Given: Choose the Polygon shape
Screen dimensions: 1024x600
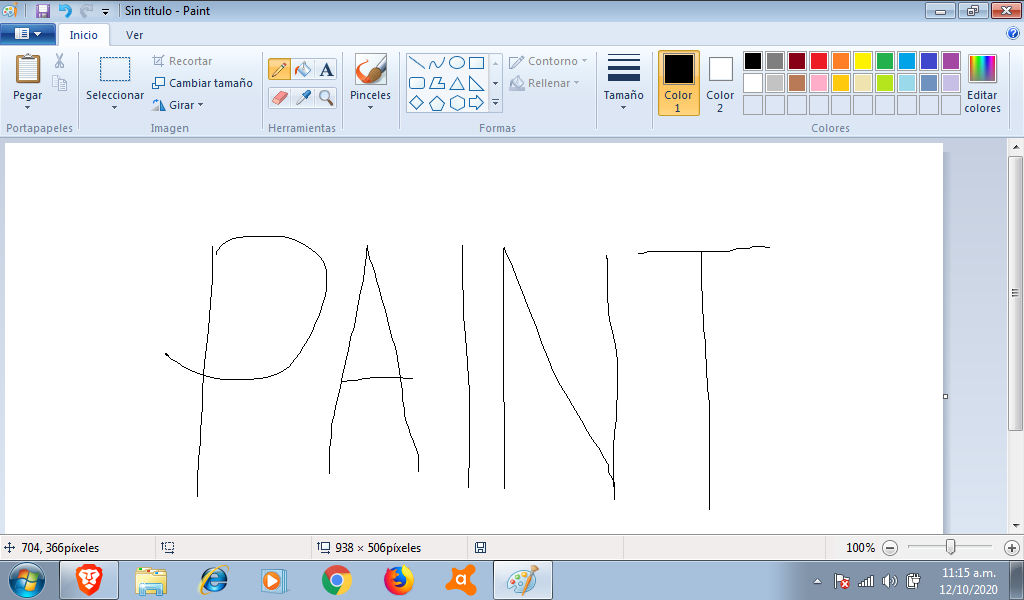Looking at the screenshot, I should coord(437,83).
